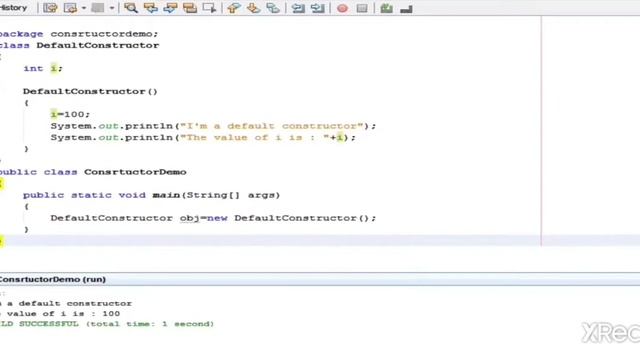This screenshot has width=640, height=360.
Task: Open the History view tab
Action: [x=13, y=8]
